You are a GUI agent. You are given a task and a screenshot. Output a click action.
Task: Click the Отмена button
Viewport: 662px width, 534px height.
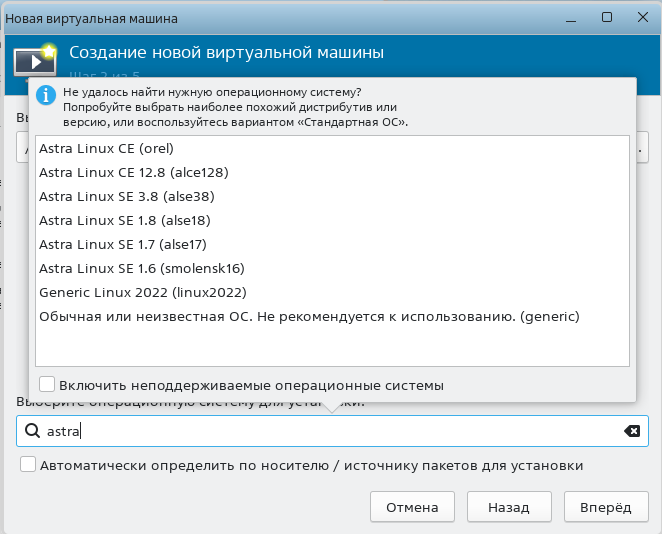[412, 507]
